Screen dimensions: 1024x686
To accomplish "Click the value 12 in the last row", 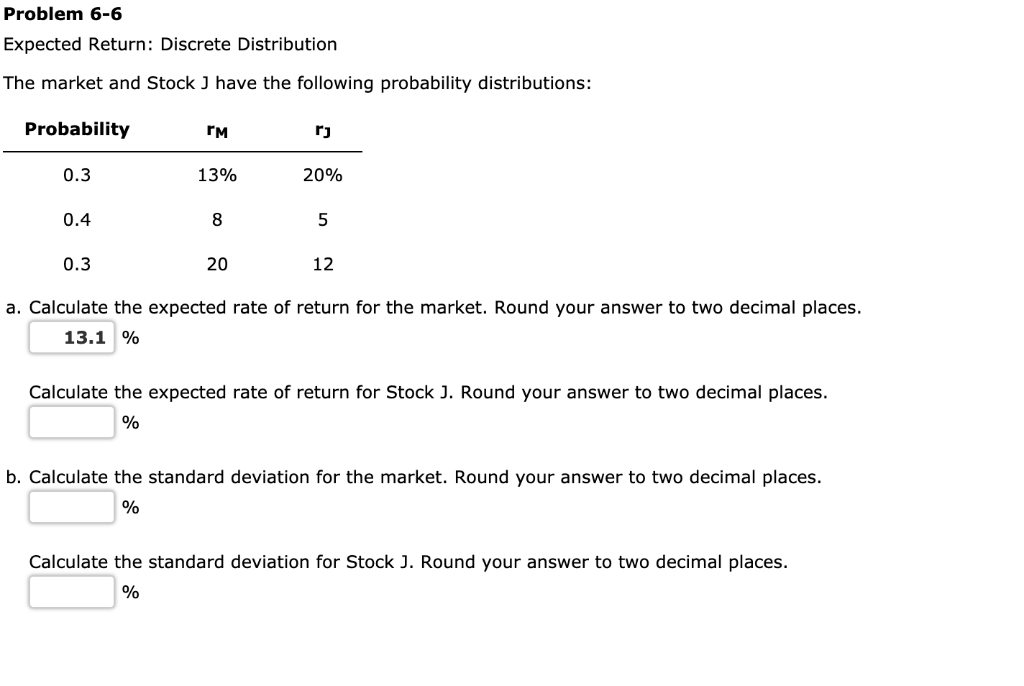I will coord(322,264).
